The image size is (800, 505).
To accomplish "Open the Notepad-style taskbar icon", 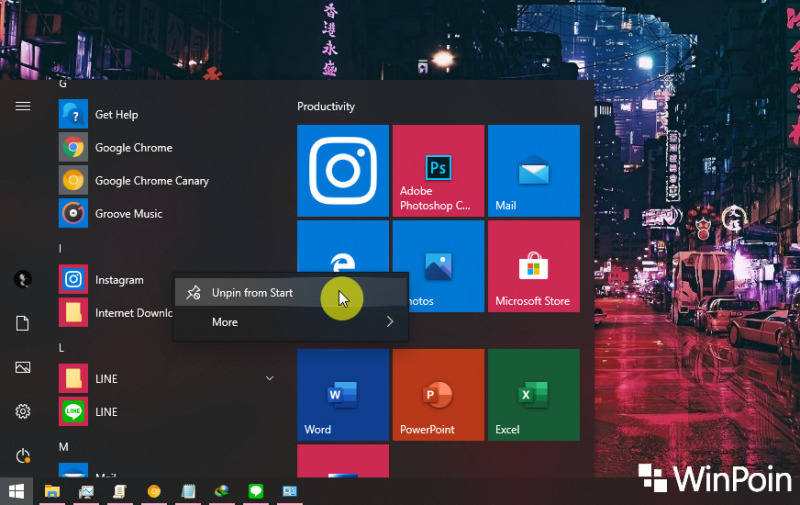I will (188, 491).
